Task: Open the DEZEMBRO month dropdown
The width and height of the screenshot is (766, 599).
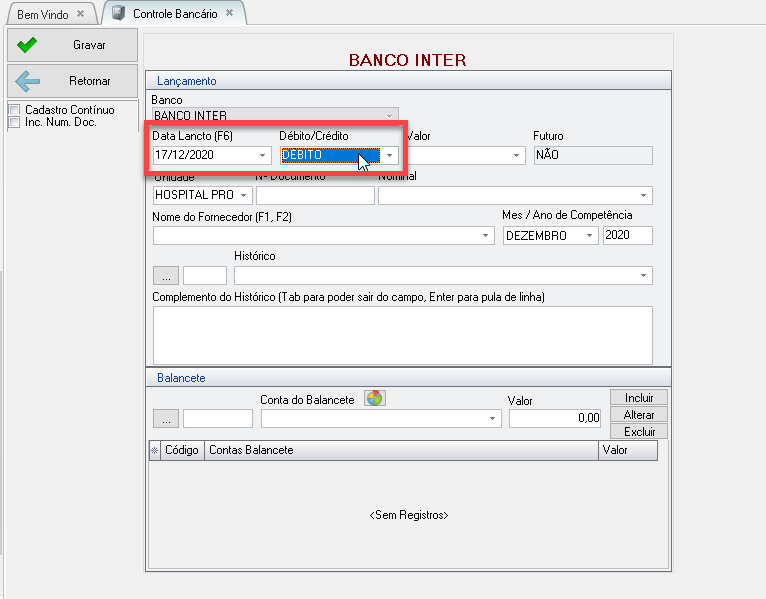Action: 589,235
